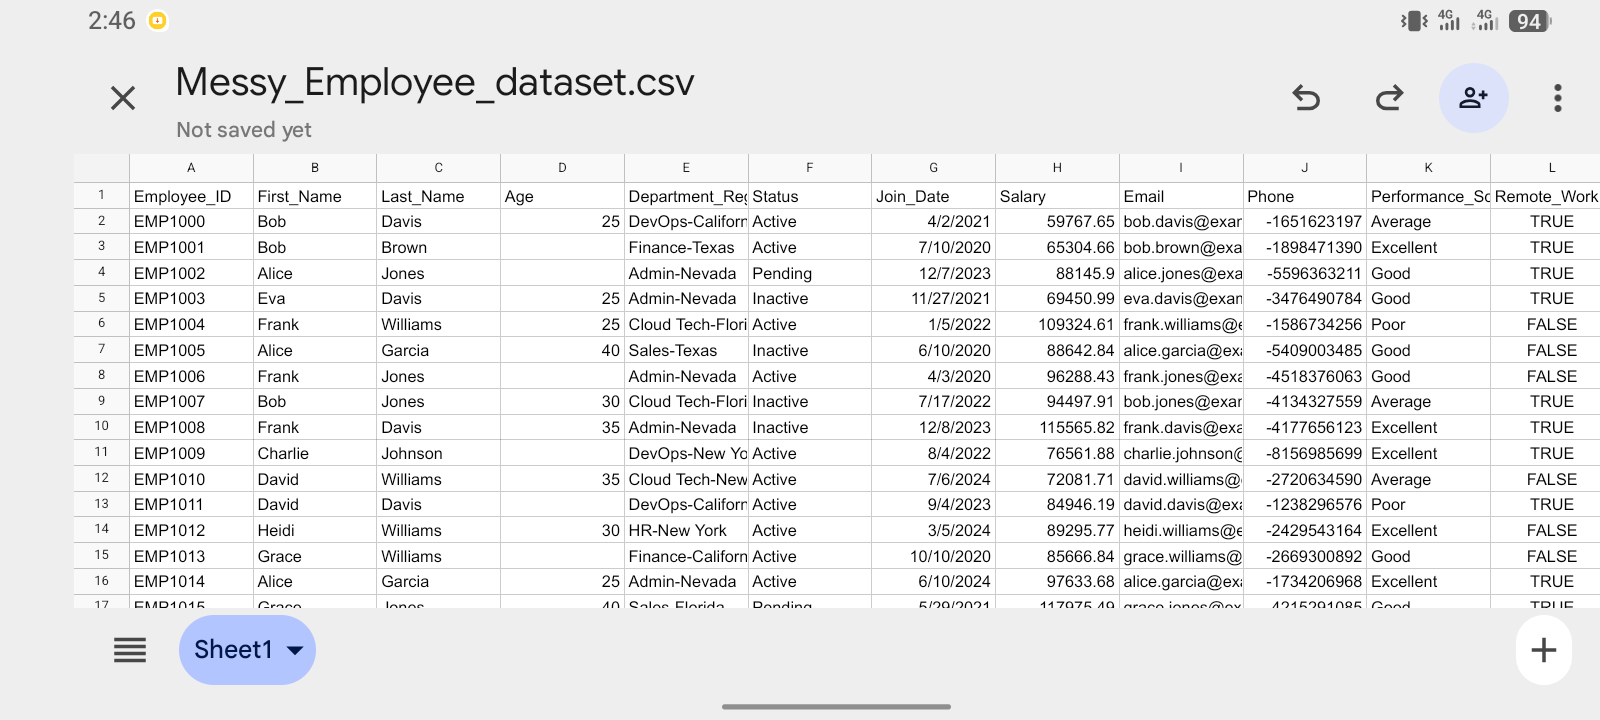1600x720 pixels.
Task: Open the share/add person icon
Action: coord(1473,98)
